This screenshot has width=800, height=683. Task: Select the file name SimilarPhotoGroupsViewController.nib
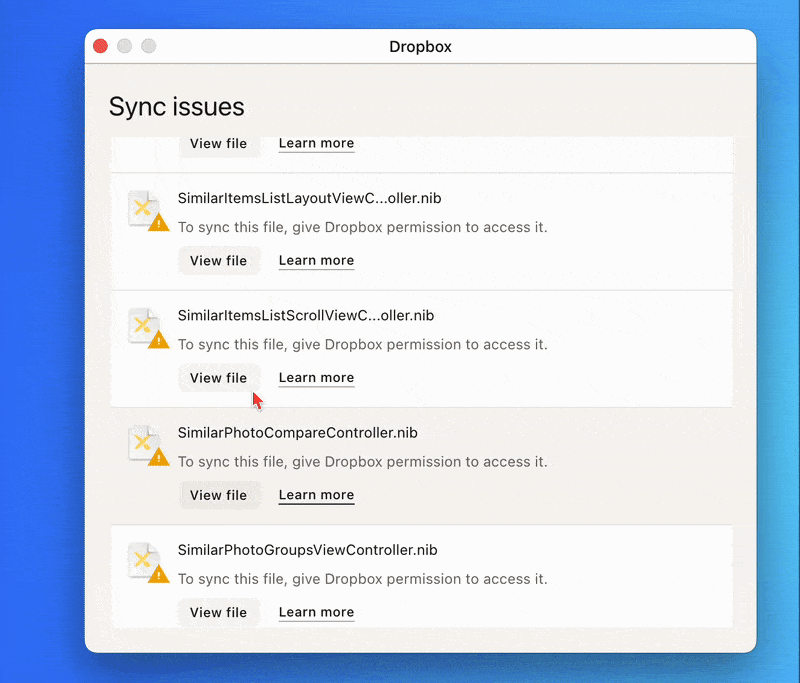(307, 550)
